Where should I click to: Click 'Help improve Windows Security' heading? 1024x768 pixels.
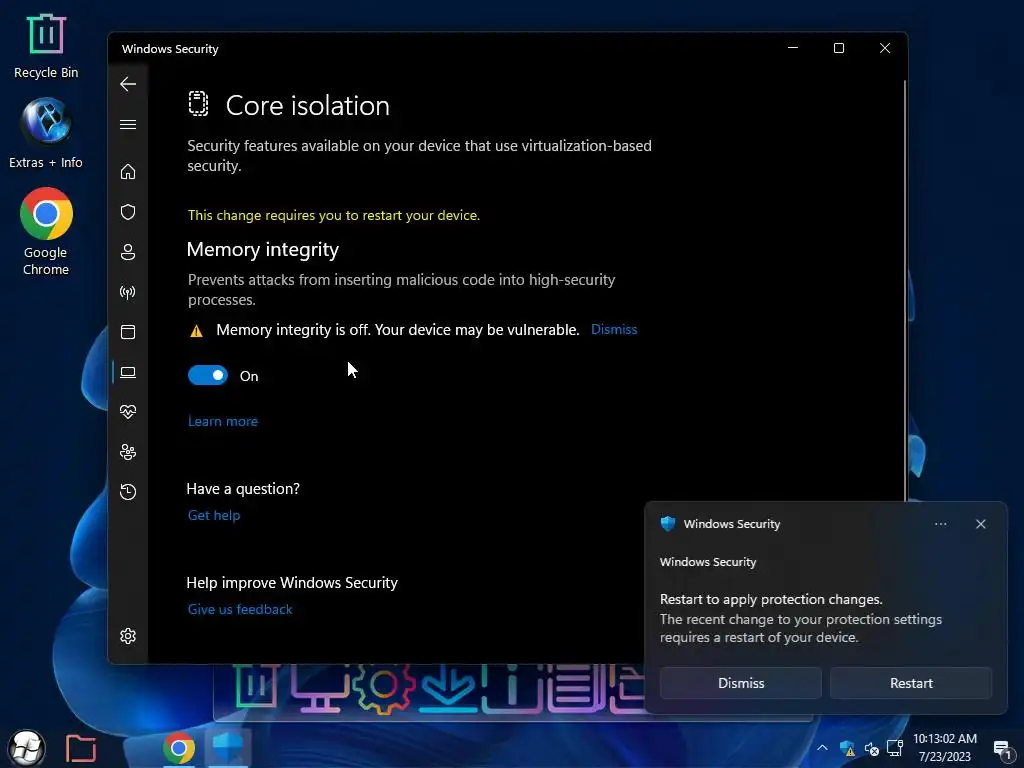[x=292, y=583]
